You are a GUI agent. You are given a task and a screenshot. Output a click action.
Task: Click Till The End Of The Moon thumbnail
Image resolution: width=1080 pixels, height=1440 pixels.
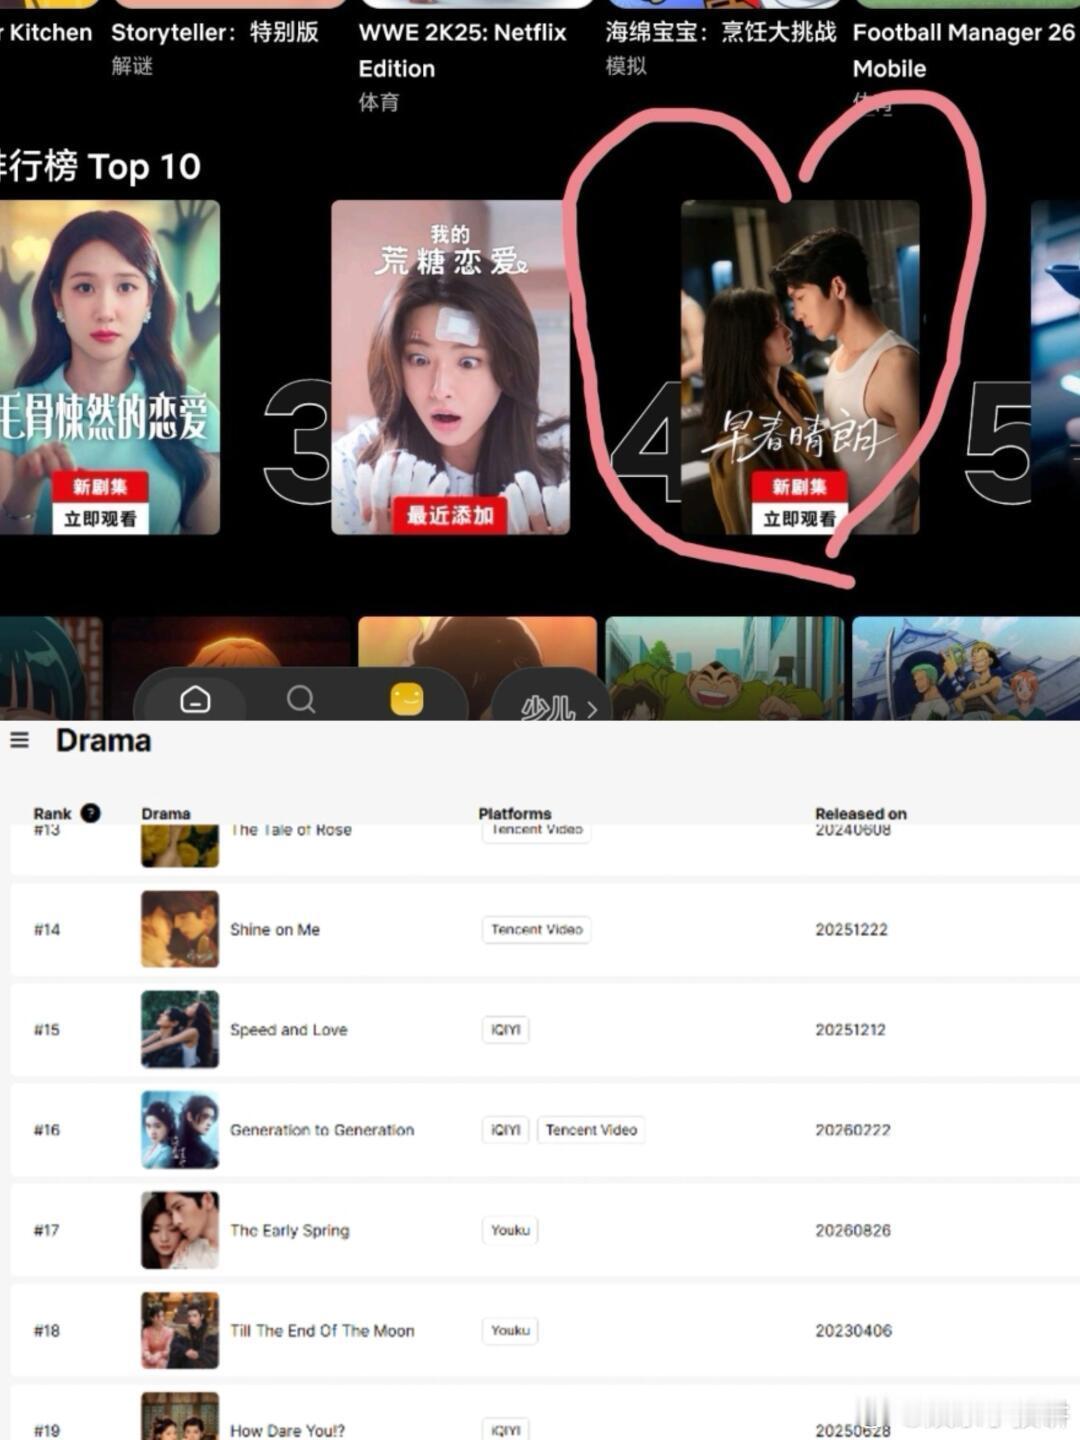pos(180,1330)
